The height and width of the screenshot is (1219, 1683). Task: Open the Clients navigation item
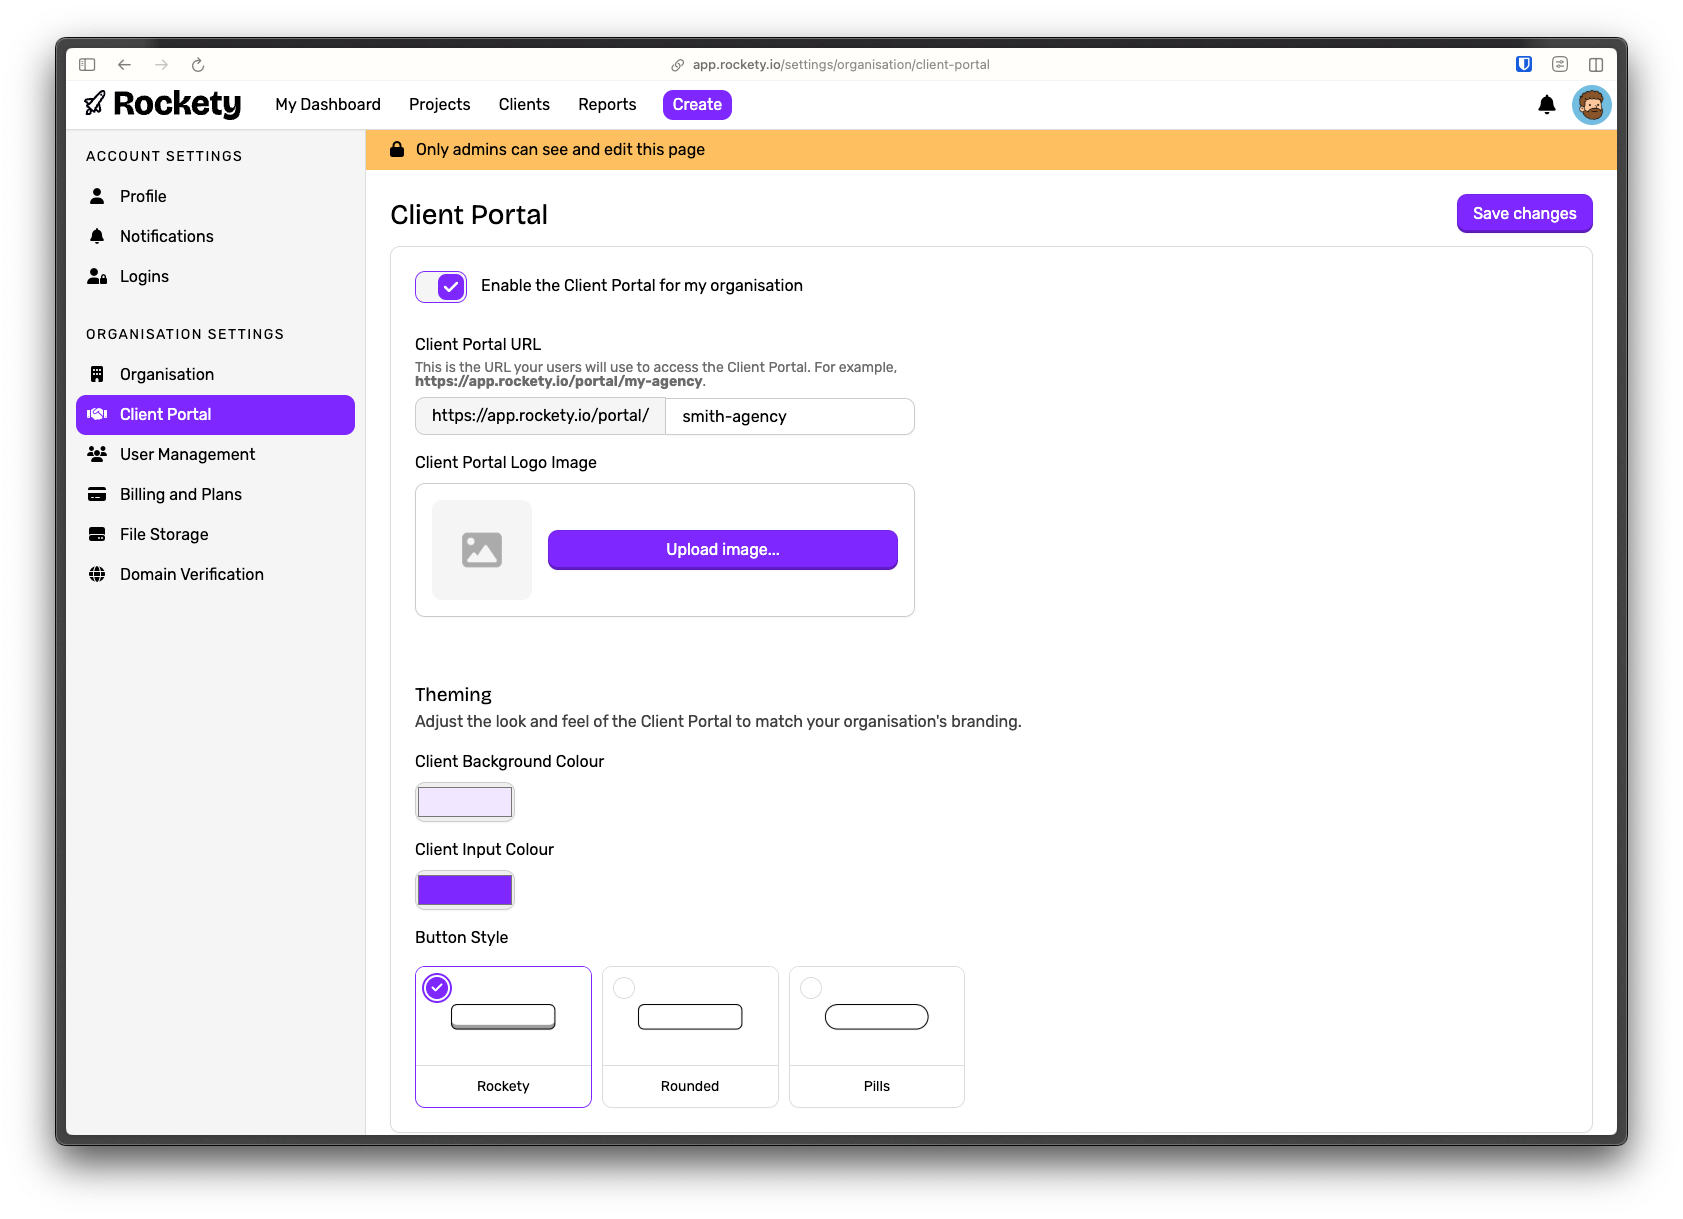click(x=523, y=104)
